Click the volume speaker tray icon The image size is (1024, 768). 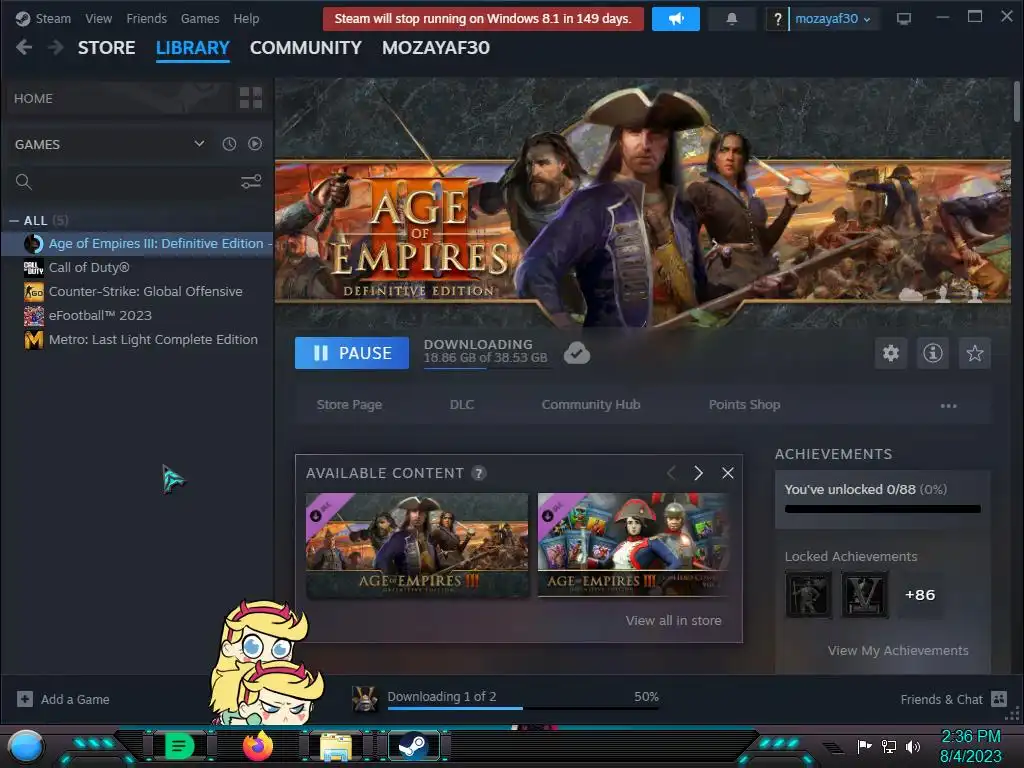point(913,746)
